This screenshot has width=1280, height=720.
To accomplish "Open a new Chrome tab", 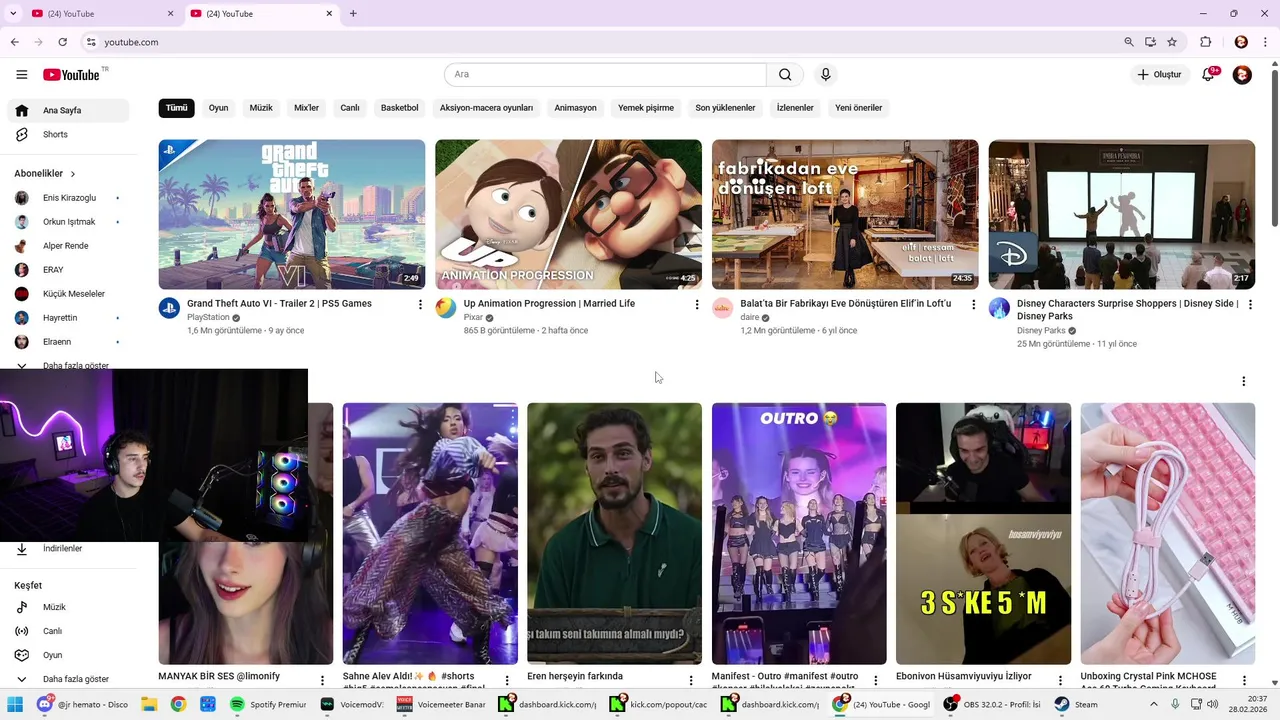I will click(x=353, y=14).
